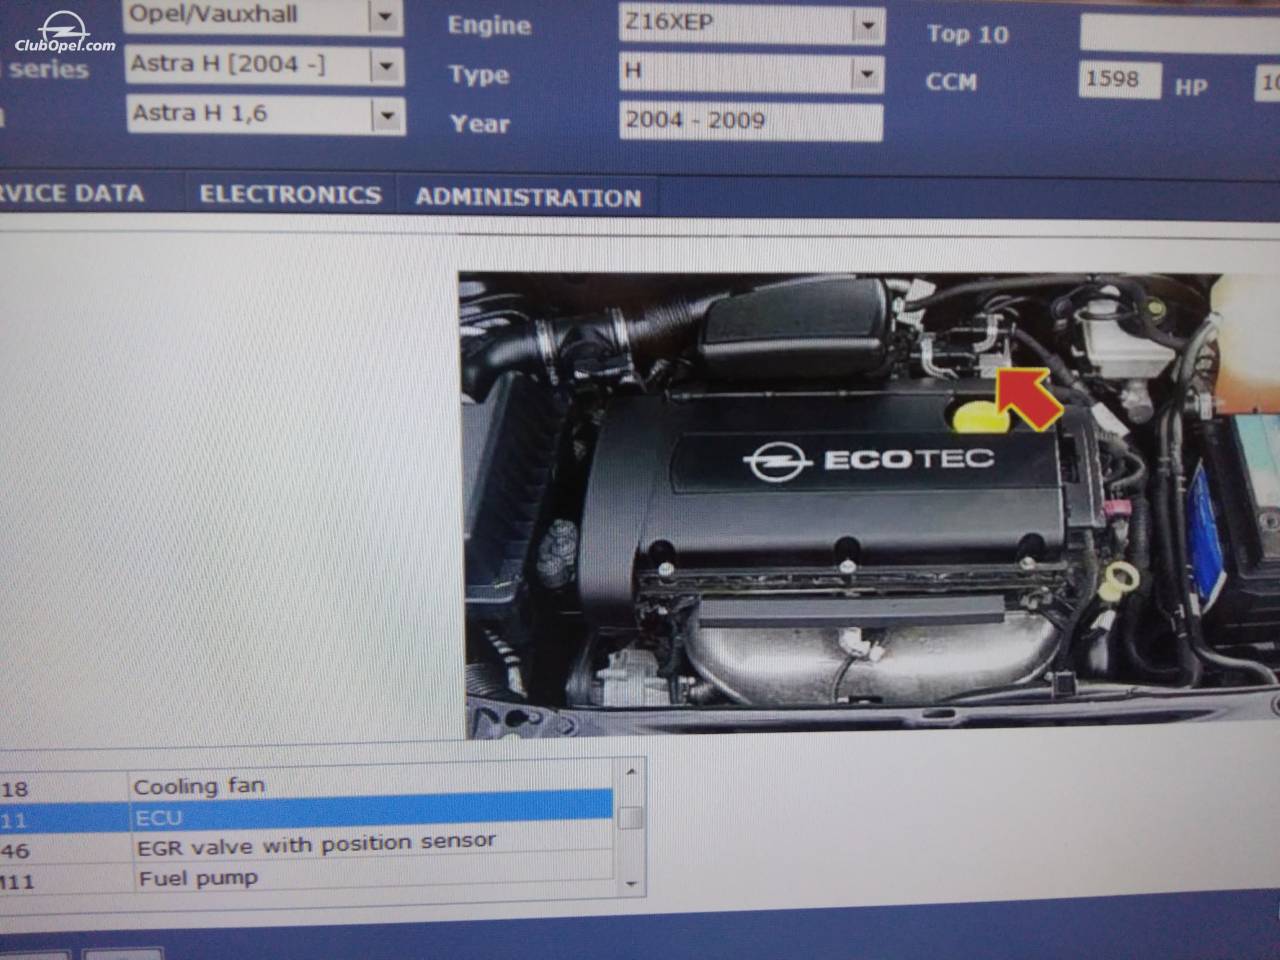Expand the Z16XEP engine dropdown
This screenshot has height=960, width=1280.
868,25
